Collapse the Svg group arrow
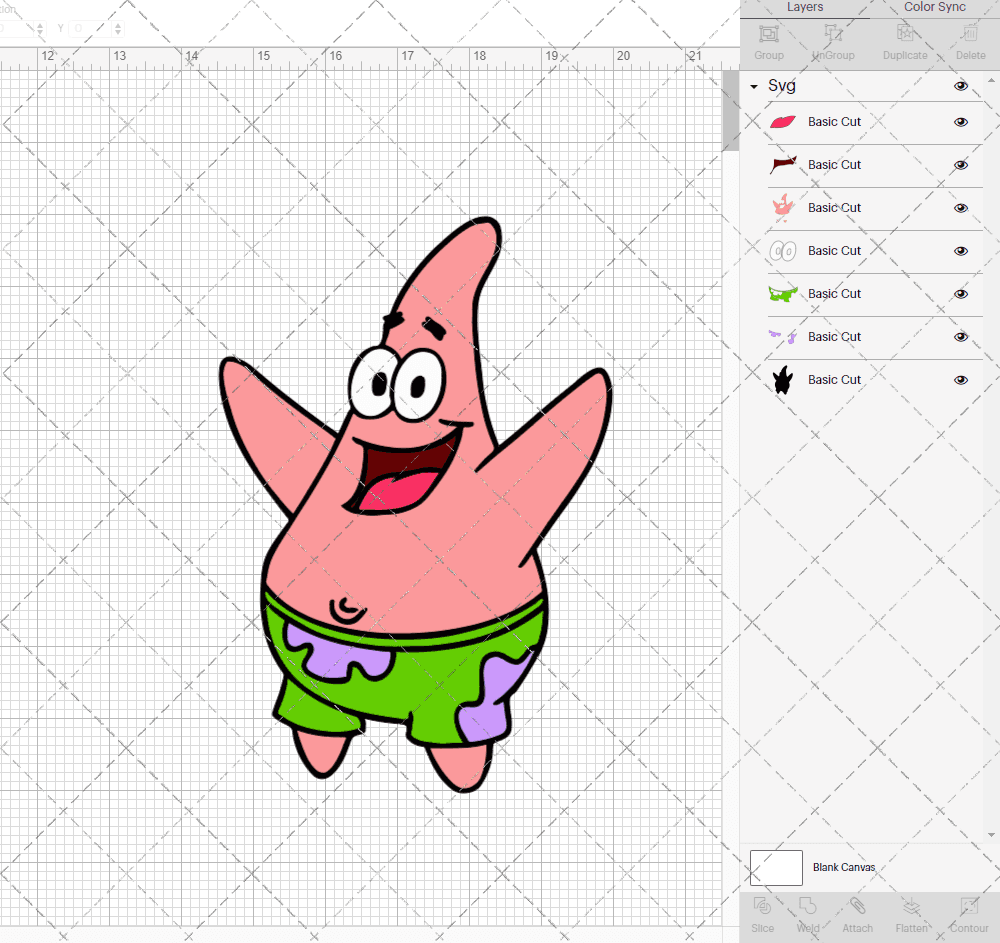The image size is (1000, 943). (x=754, y=86)
